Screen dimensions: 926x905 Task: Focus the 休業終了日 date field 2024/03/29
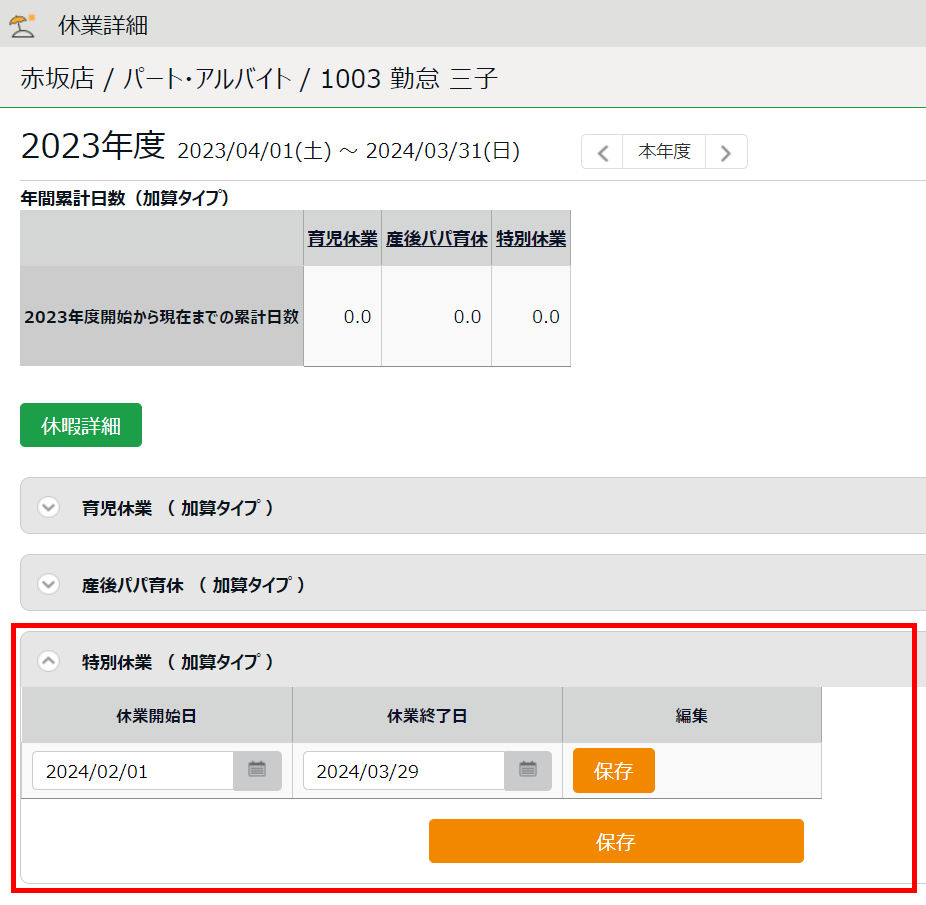tap(404, 771)
